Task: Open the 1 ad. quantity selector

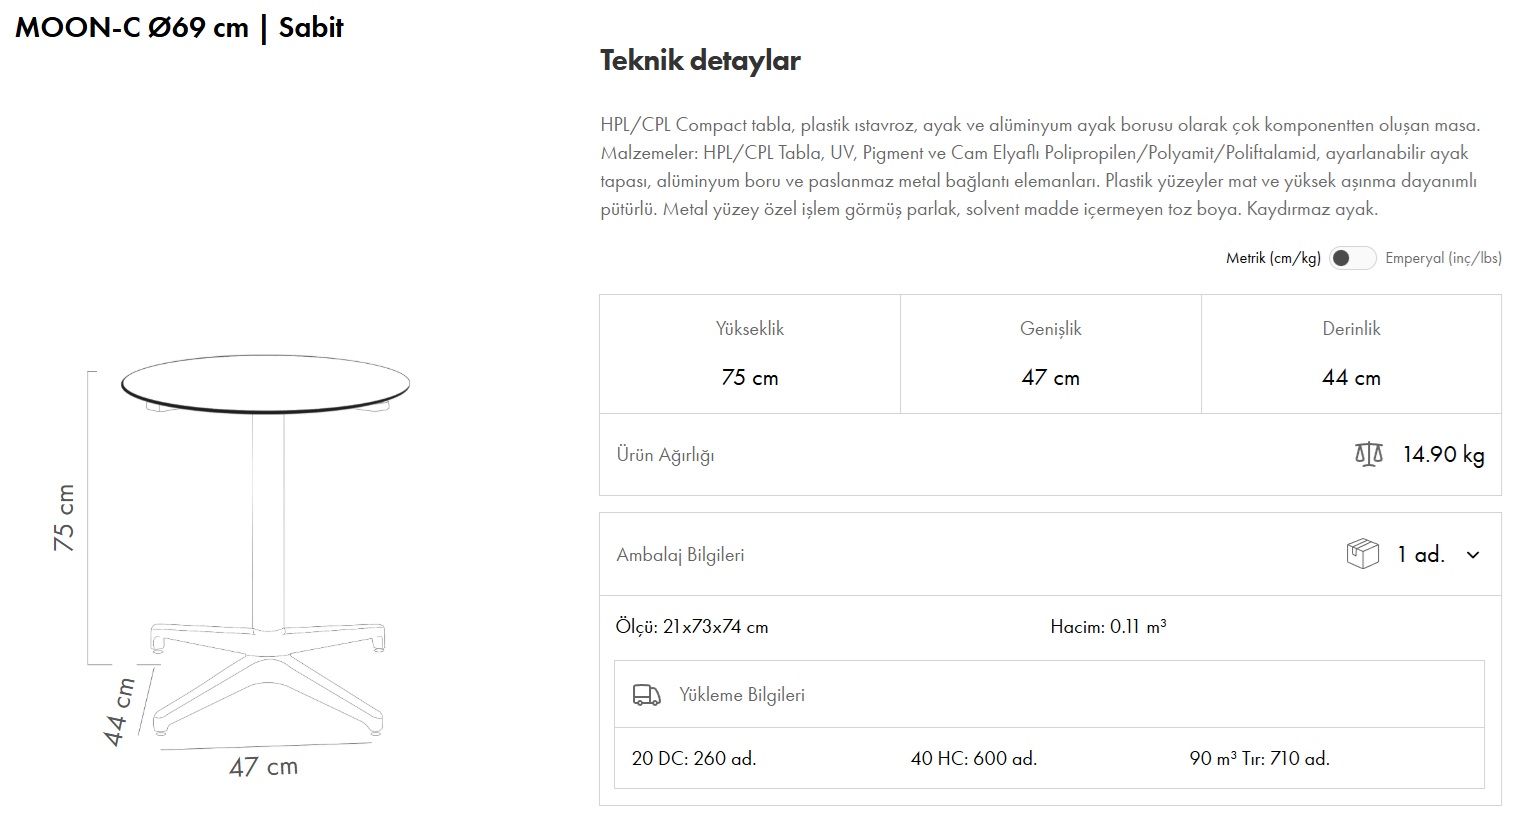Action: click(1421, 555)
